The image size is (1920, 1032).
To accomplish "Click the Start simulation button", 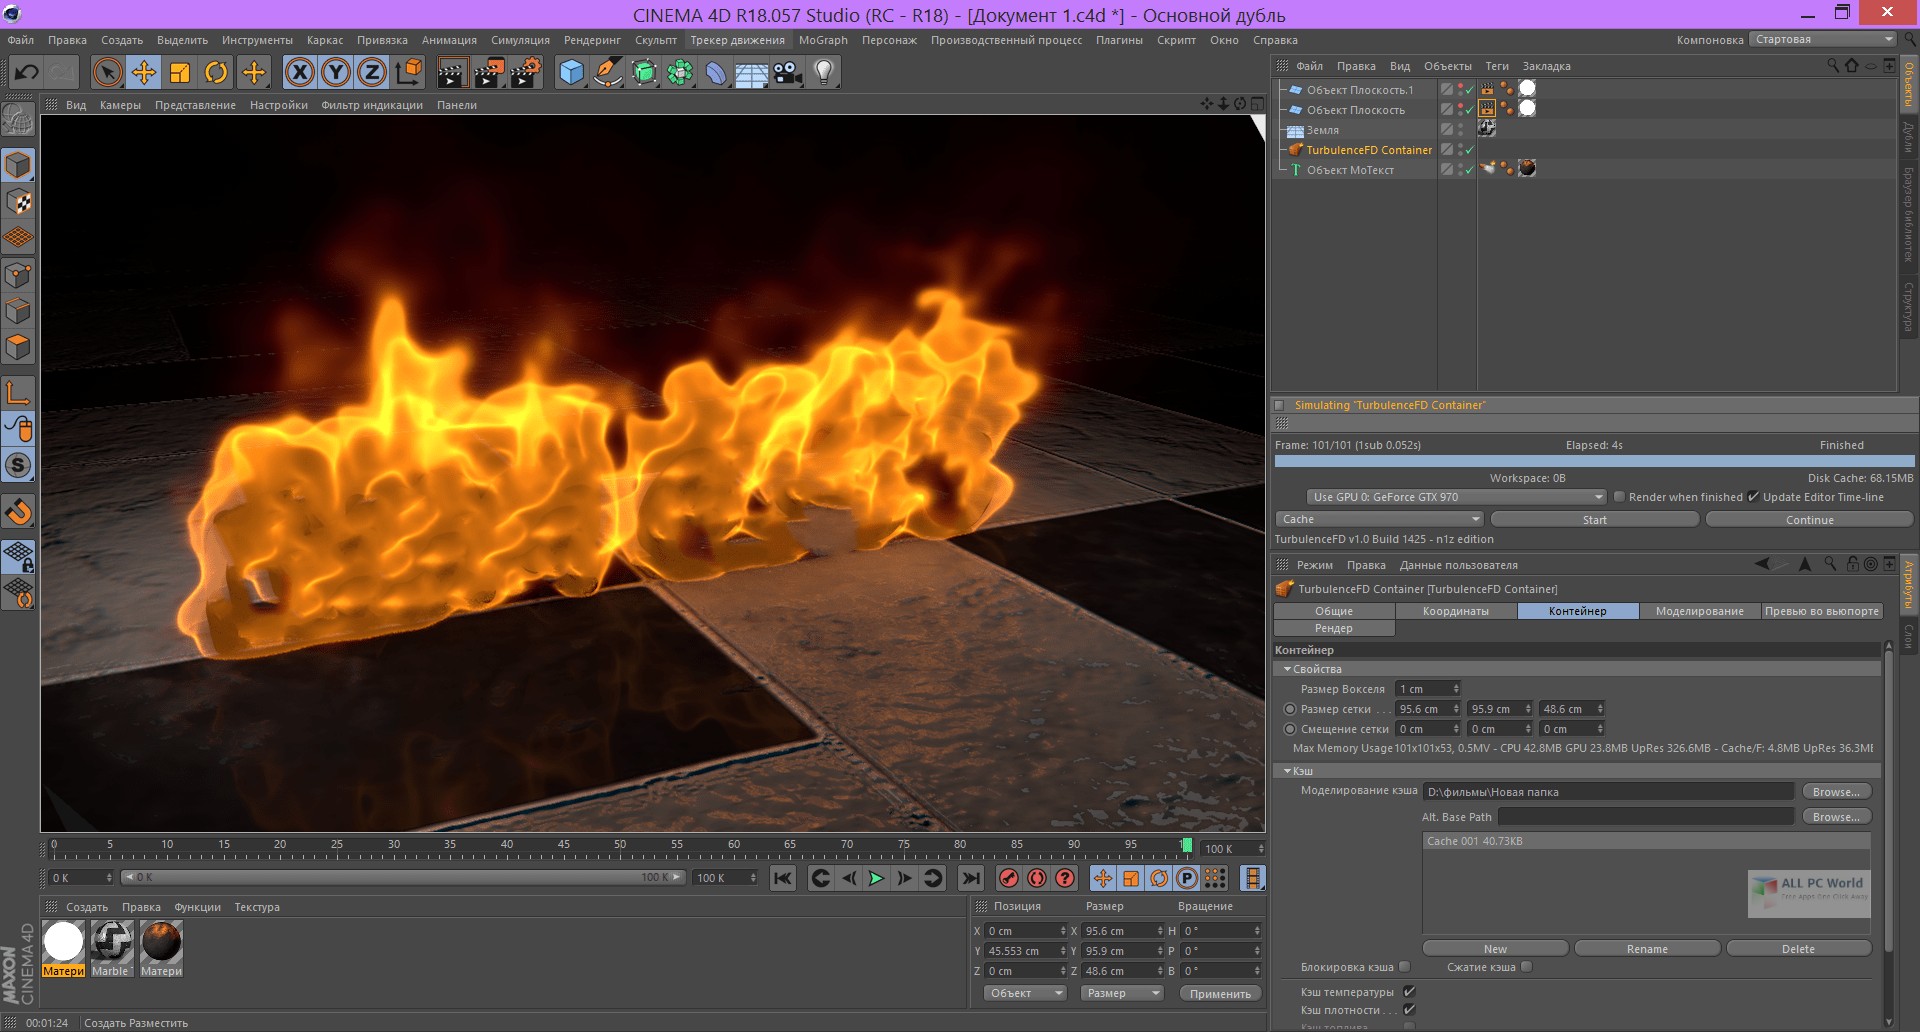I will [1594, 520].
